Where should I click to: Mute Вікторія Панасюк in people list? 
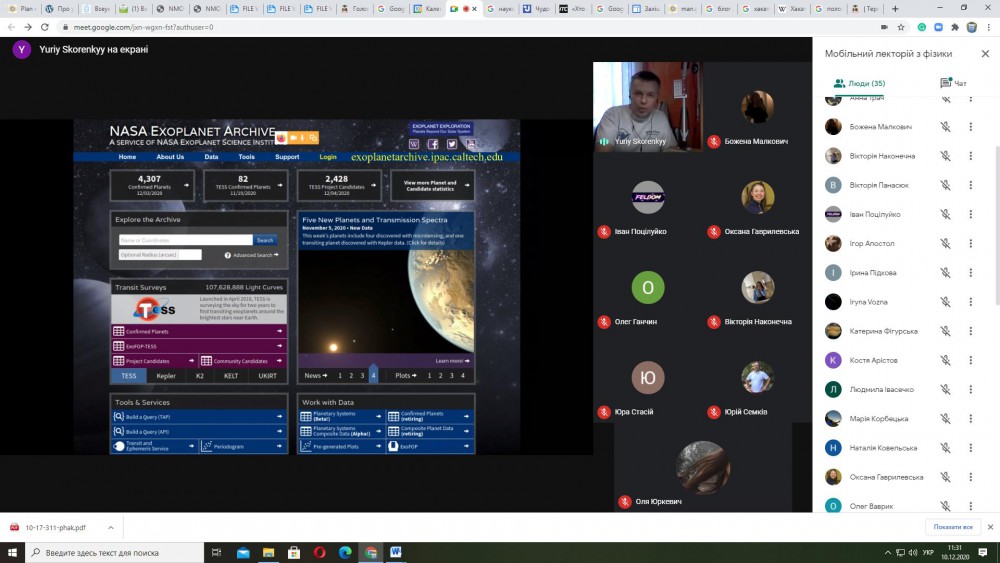(x=945, y=185)
